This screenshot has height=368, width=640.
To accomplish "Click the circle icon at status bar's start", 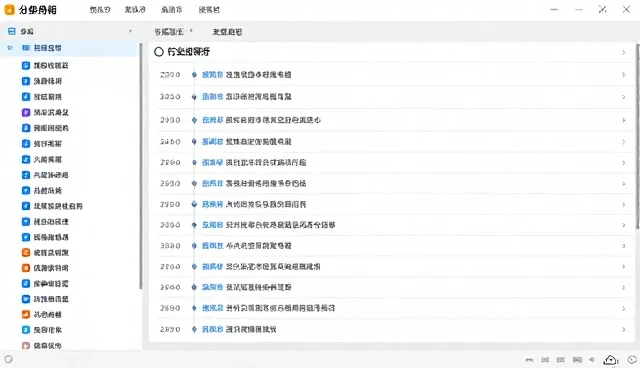I will (9, 359).
